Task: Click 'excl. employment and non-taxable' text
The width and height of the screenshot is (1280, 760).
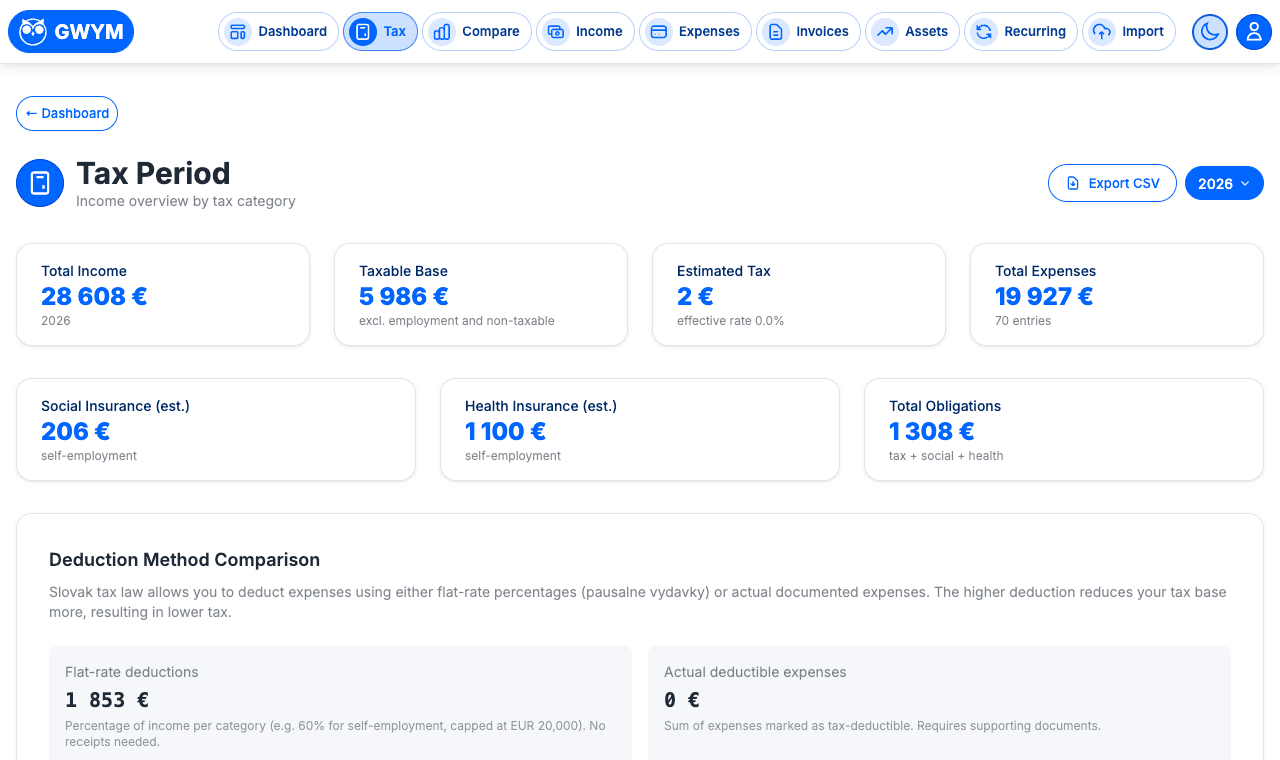Action: (457, 321)
